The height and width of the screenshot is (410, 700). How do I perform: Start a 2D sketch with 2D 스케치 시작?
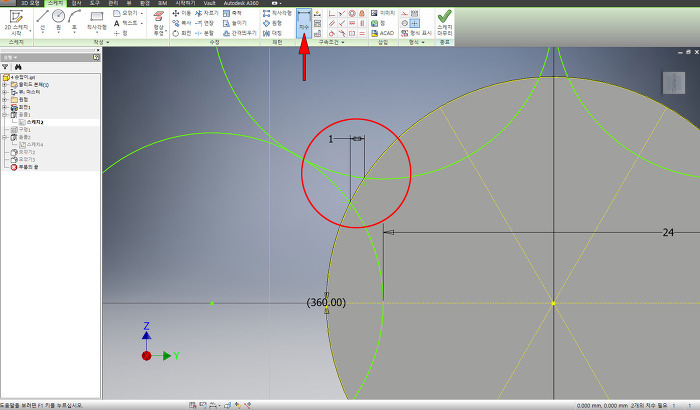pos(17,23)
